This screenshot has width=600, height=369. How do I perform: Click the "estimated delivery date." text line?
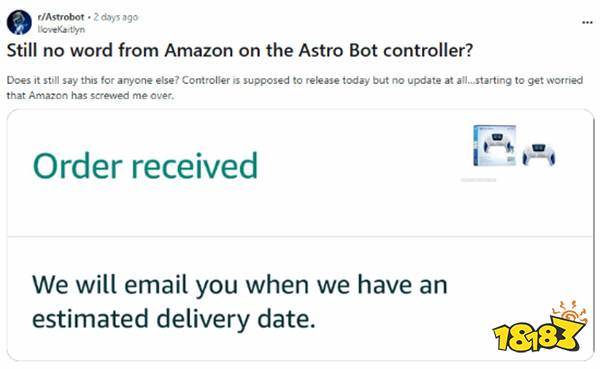coord(174,319)
